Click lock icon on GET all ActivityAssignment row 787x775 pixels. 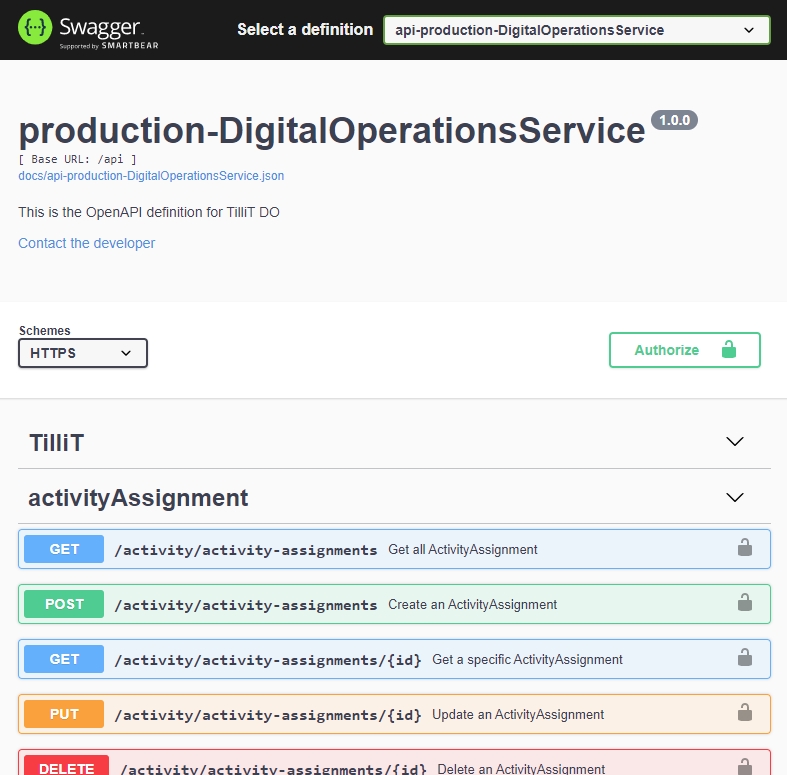click(x=744, y=548)
